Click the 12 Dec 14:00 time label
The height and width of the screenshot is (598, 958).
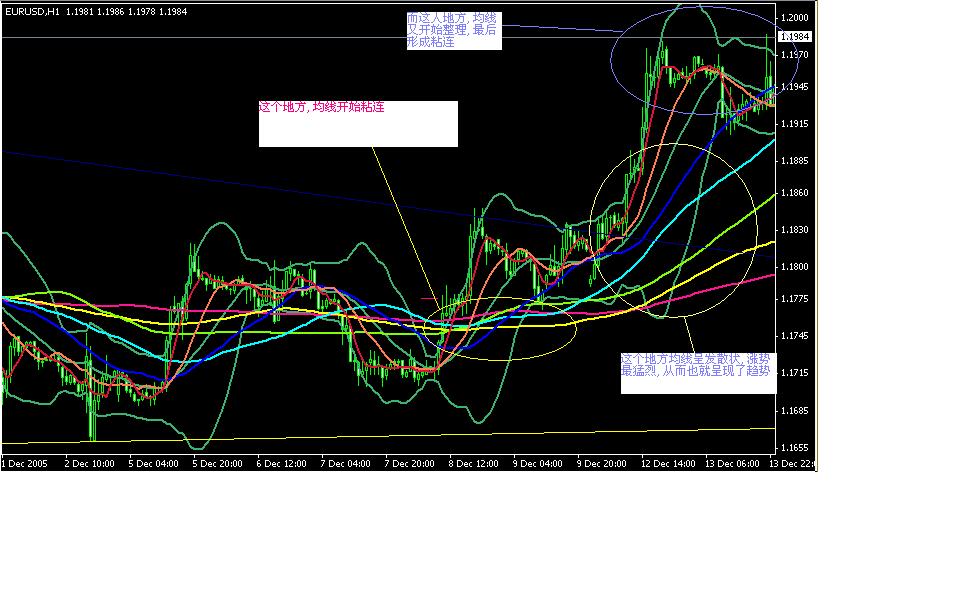tap(668, 464)
